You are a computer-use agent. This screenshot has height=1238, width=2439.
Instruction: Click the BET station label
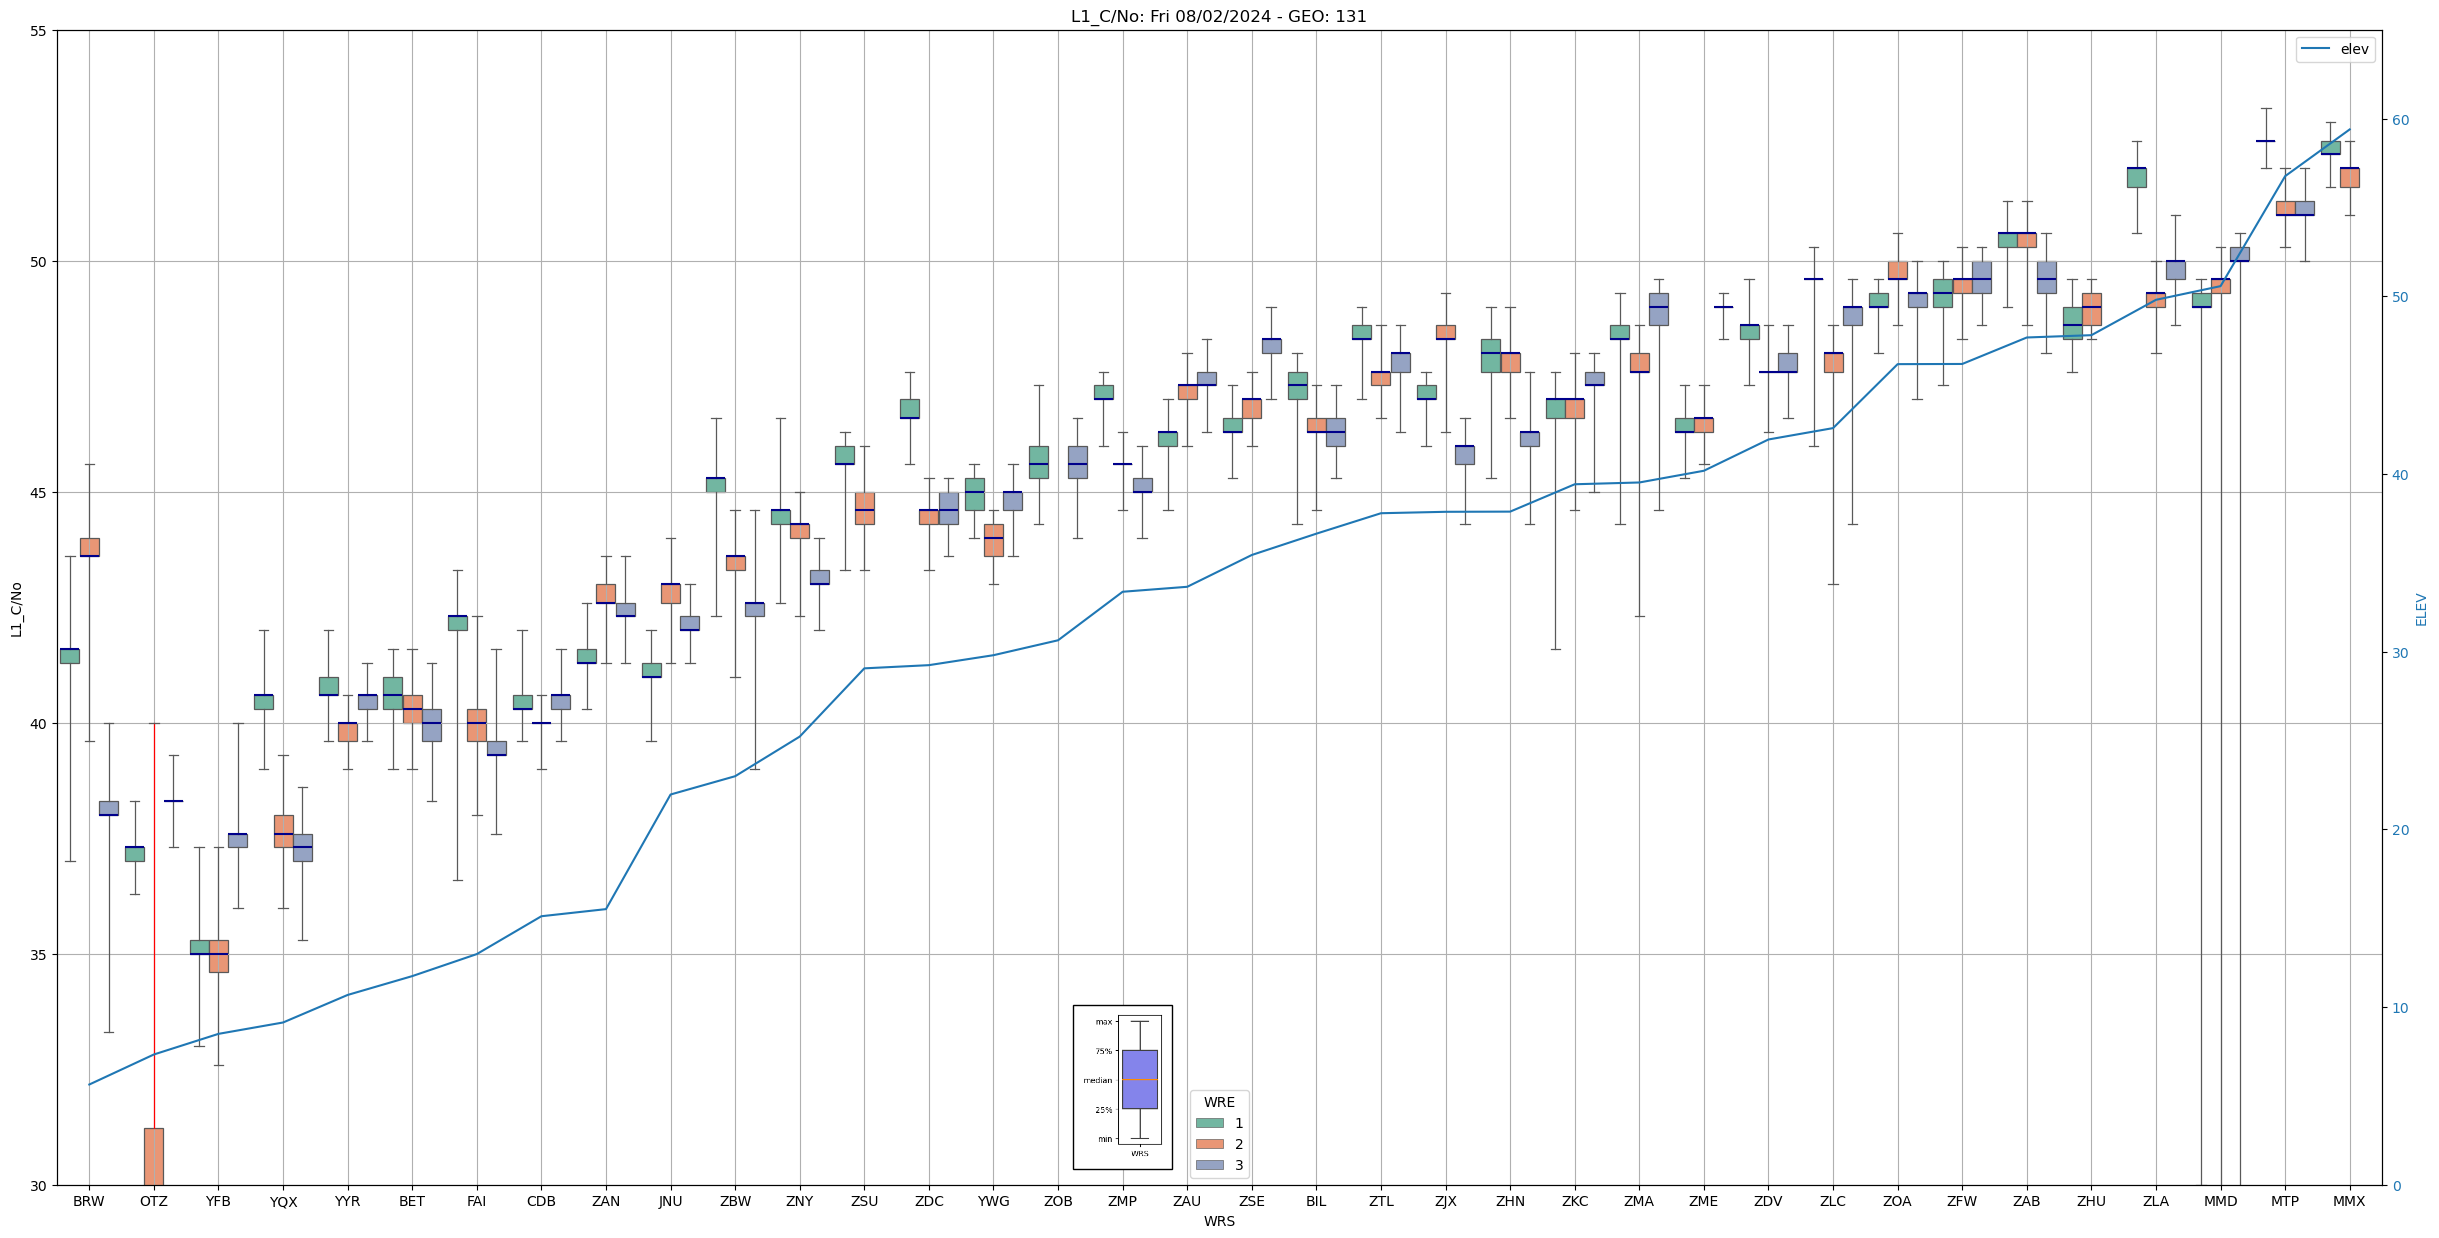coord(412,1201)
